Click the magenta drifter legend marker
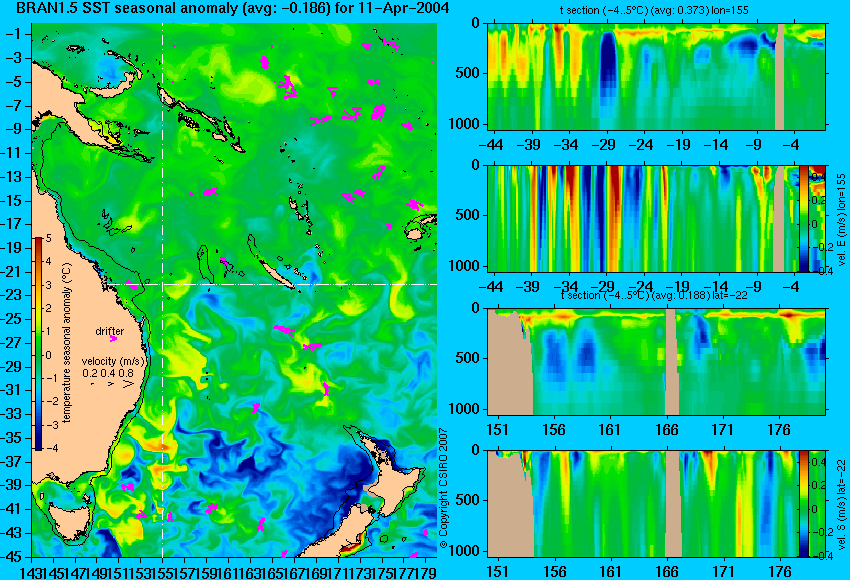 tap(113, 339)
